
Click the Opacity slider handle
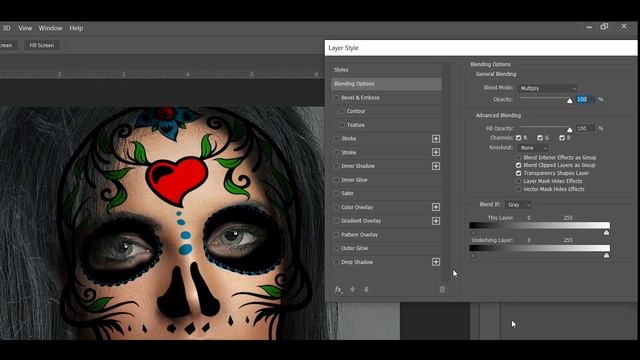click(x=569, y=100)
